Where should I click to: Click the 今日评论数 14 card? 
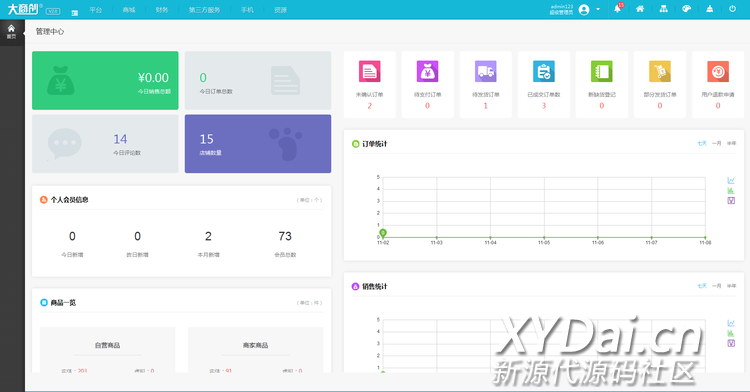[x=105, y=143]
